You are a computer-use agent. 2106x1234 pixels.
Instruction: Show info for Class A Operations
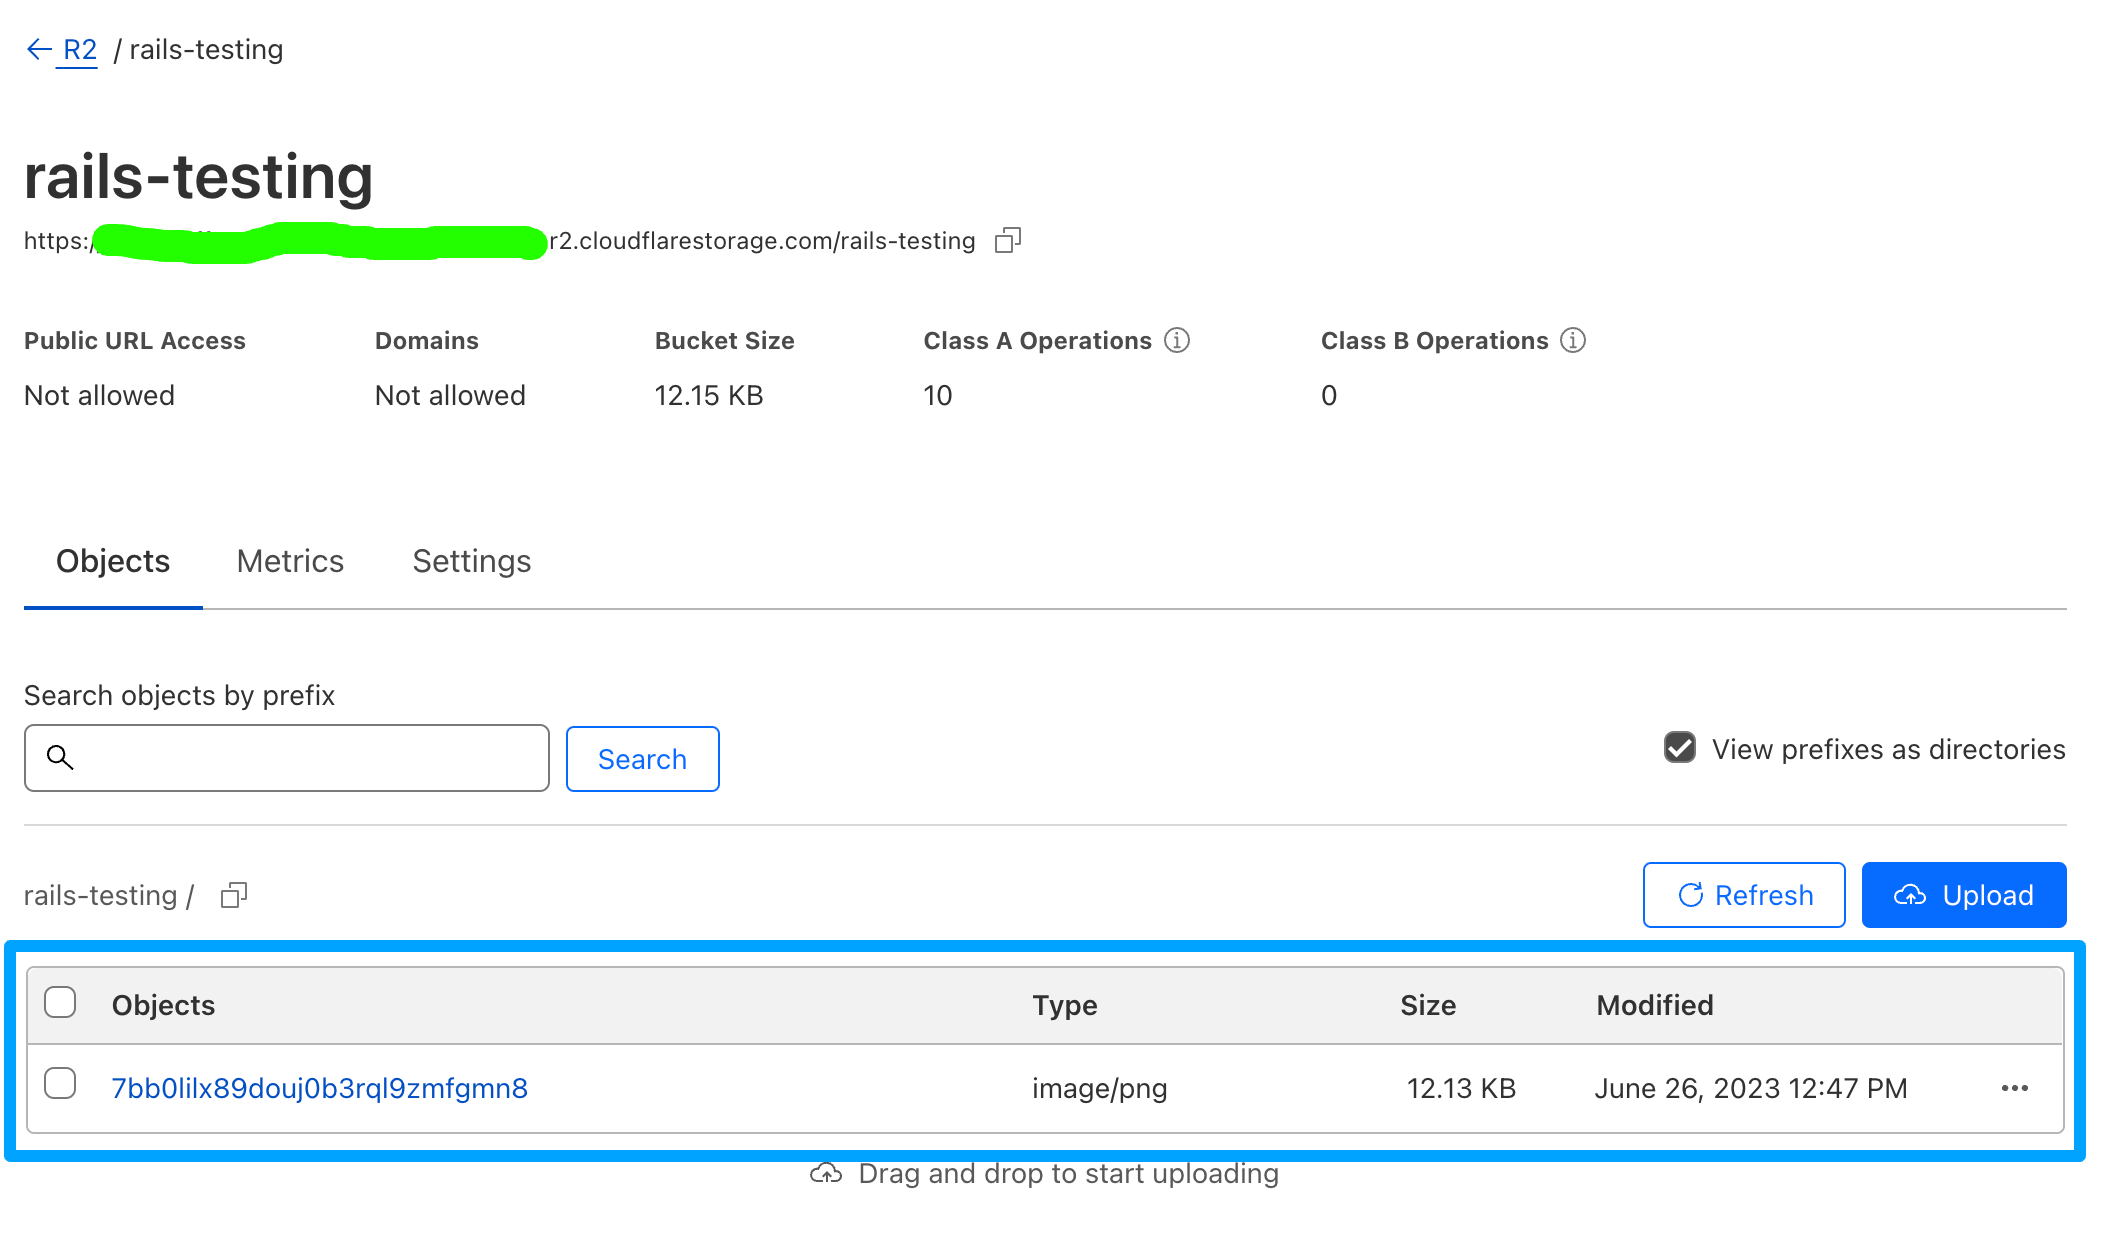tap(1177, 340)
